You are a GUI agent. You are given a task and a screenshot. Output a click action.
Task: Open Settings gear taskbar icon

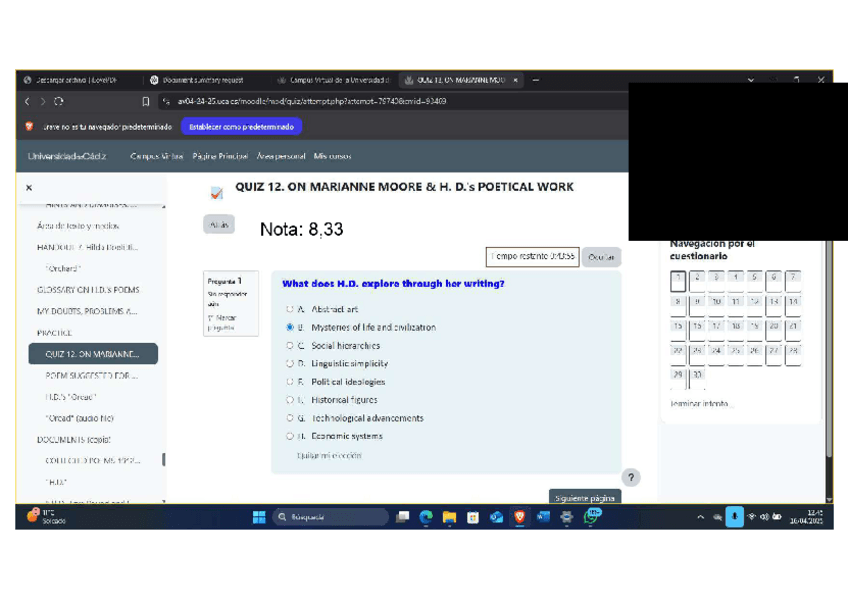point(566,517)
